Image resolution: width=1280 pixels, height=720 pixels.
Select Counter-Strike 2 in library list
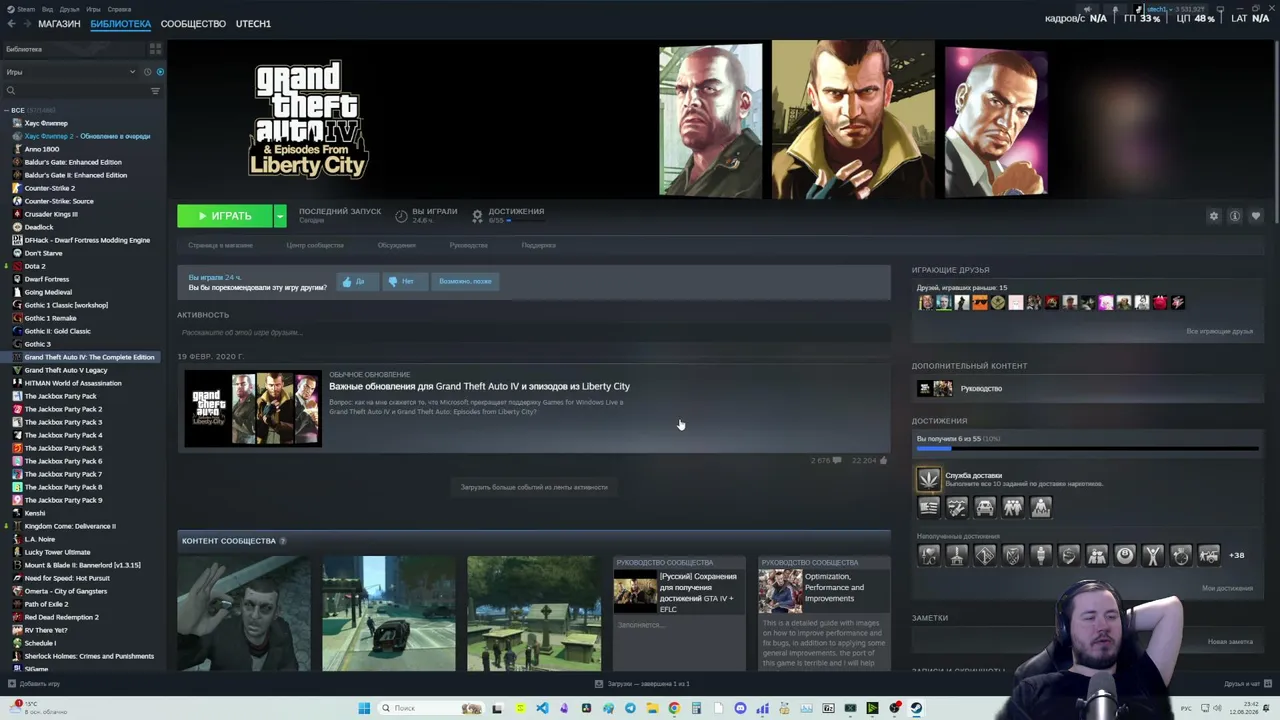pos(50,188)
